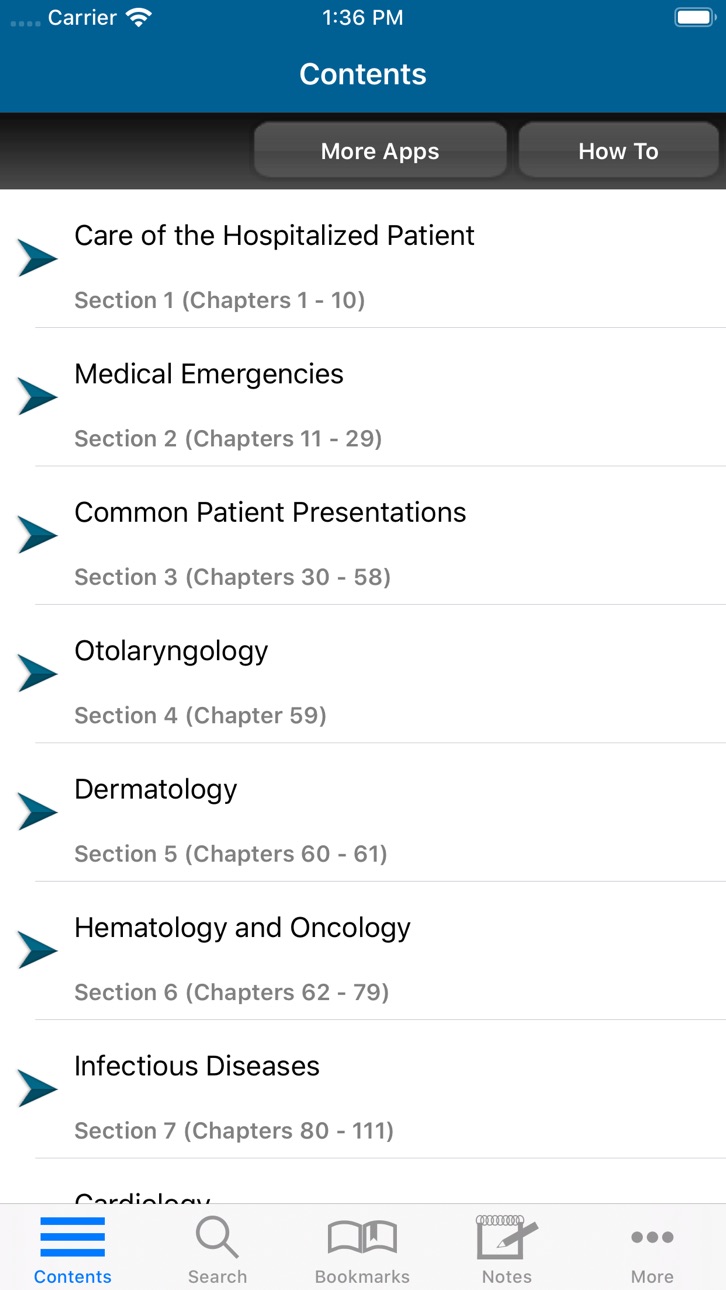Screen dimensions: 726x1290
Task: Tap the Wi-Fi indicator in status bar
Action: (139, 18)
